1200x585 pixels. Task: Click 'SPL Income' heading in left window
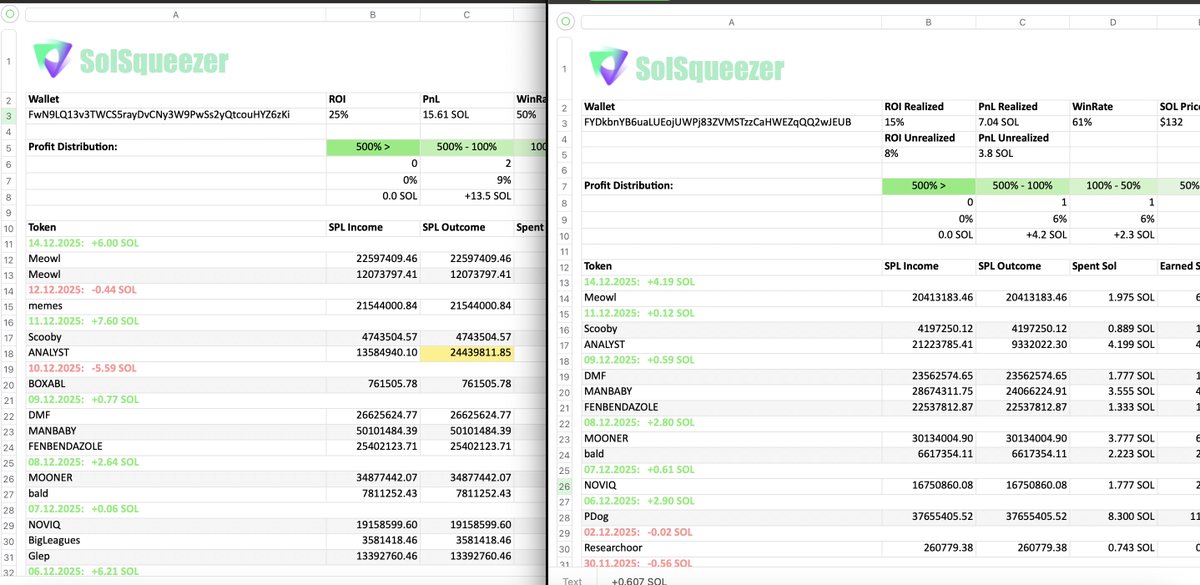click(356, 227)
